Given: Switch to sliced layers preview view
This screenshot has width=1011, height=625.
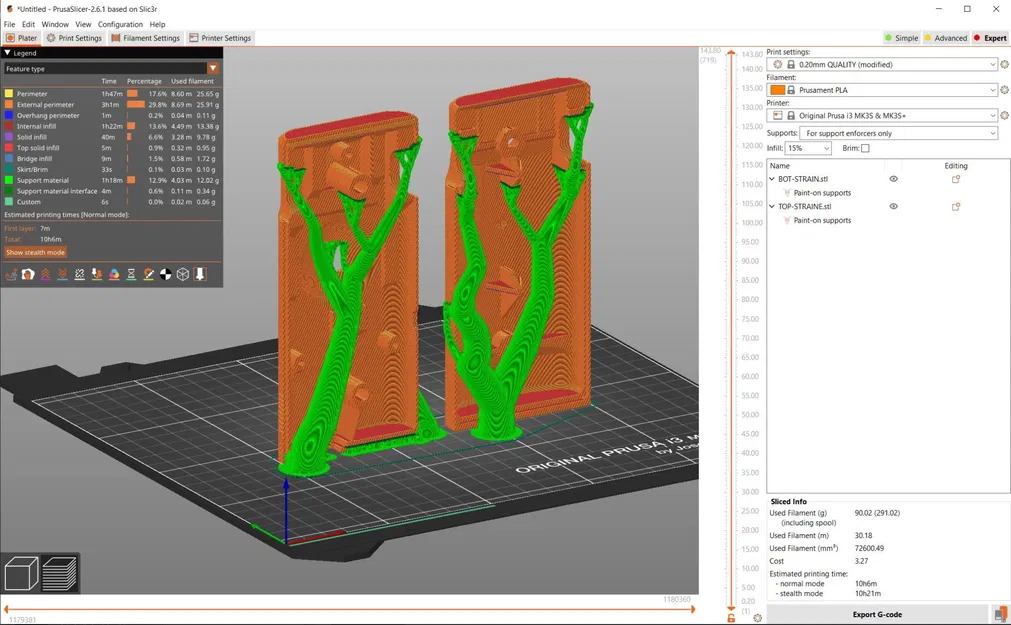Looking at the screenshot, I should click(x=60, y=573).
